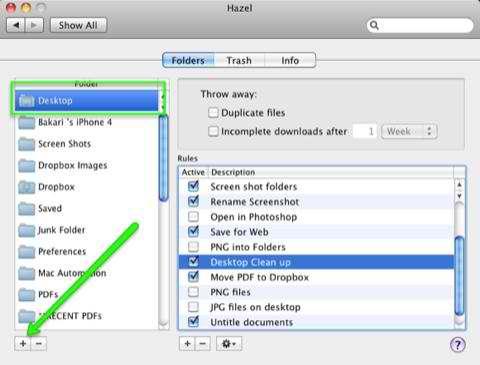Uncheck the Screen shot folders rule
Image resolution: width=480 pixels, height=365 pixels.
click(x=193, y=186)
